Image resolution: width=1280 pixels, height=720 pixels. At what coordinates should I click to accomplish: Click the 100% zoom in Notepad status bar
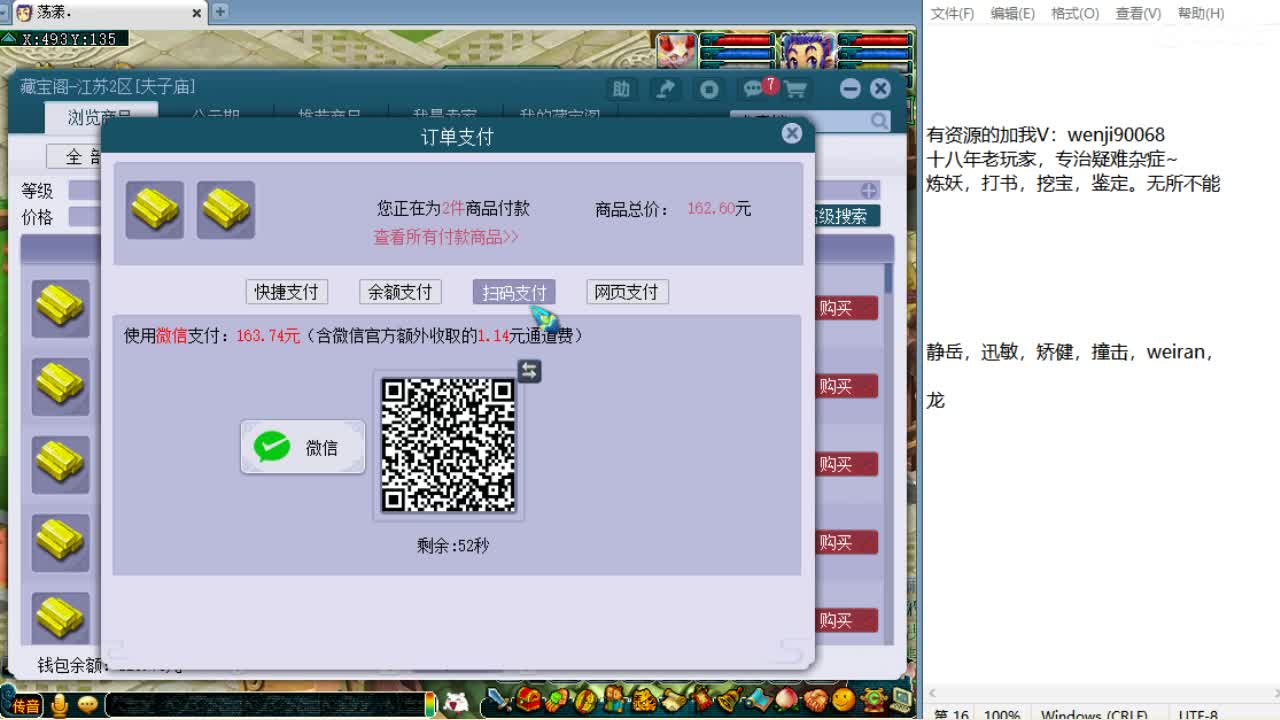pyautogui.click(x=1002, y=714)
